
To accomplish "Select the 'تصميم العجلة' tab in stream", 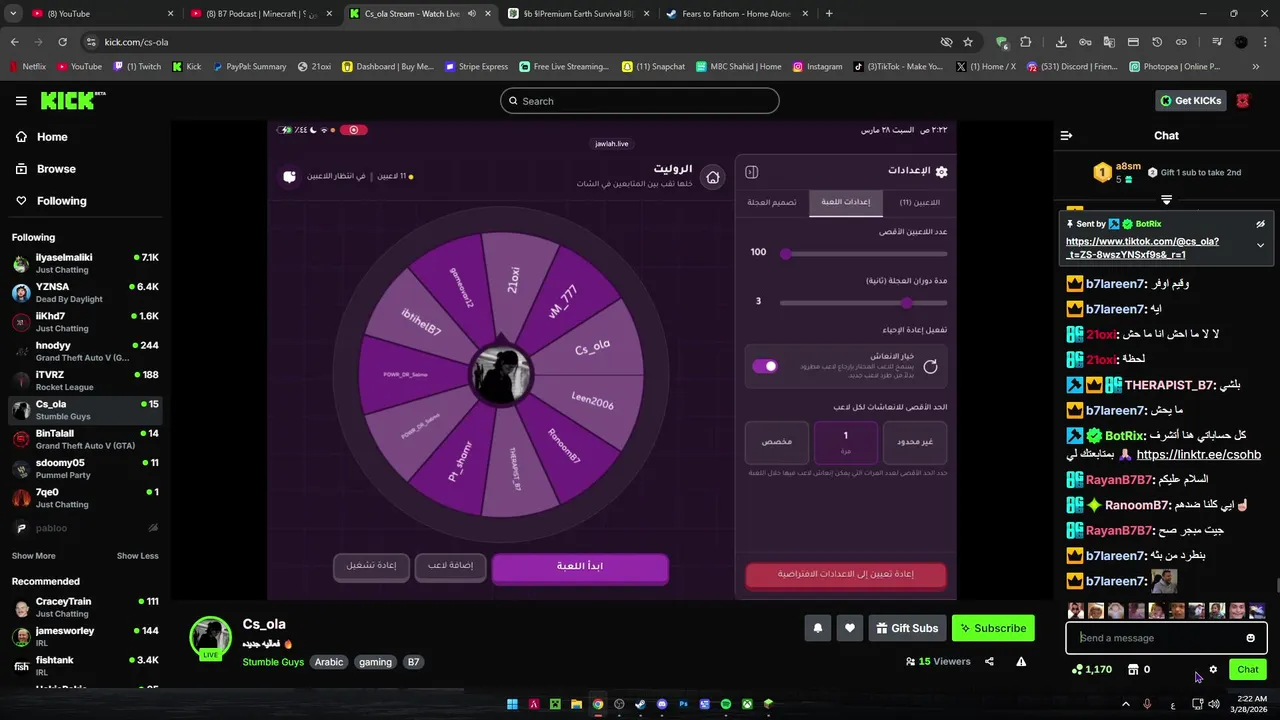I will tap(772, 202).
